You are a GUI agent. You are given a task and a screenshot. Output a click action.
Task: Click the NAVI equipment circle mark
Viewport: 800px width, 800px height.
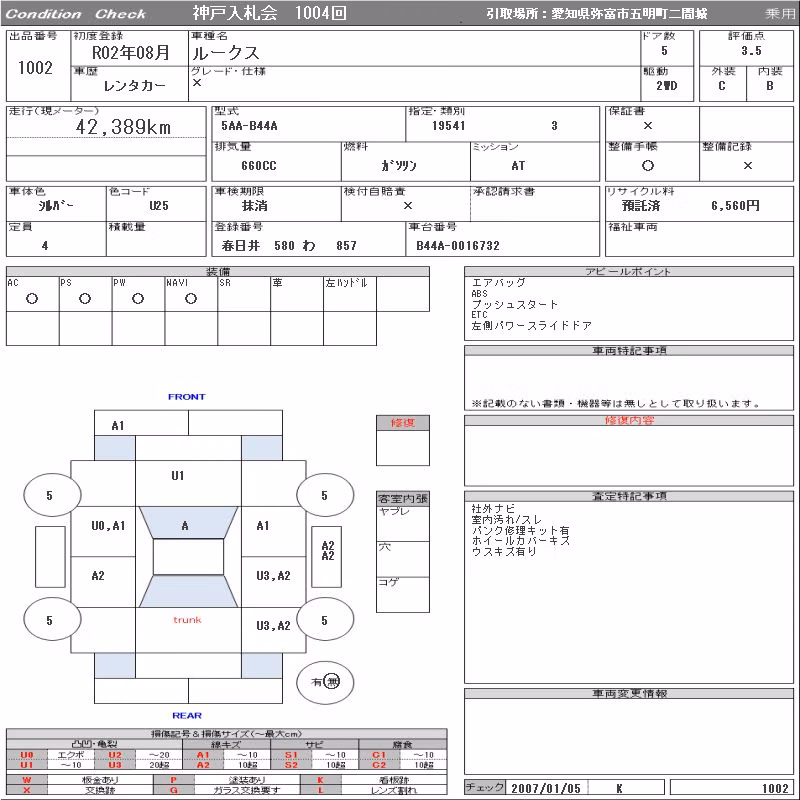click(x=191, y=299)
